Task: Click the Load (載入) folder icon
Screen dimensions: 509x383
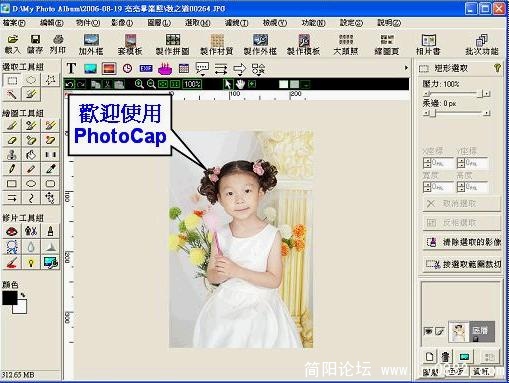Action: click(12, 44)
